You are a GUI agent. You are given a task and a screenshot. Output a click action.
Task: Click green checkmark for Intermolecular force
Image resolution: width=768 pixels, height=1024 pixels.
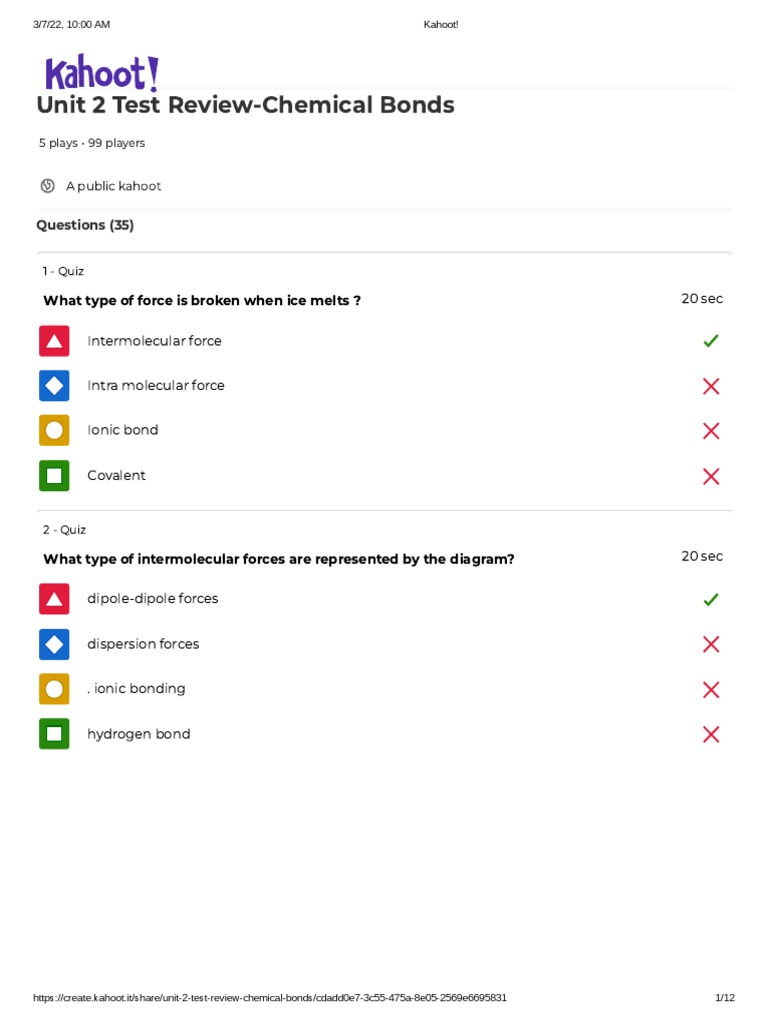coord(711,341)
